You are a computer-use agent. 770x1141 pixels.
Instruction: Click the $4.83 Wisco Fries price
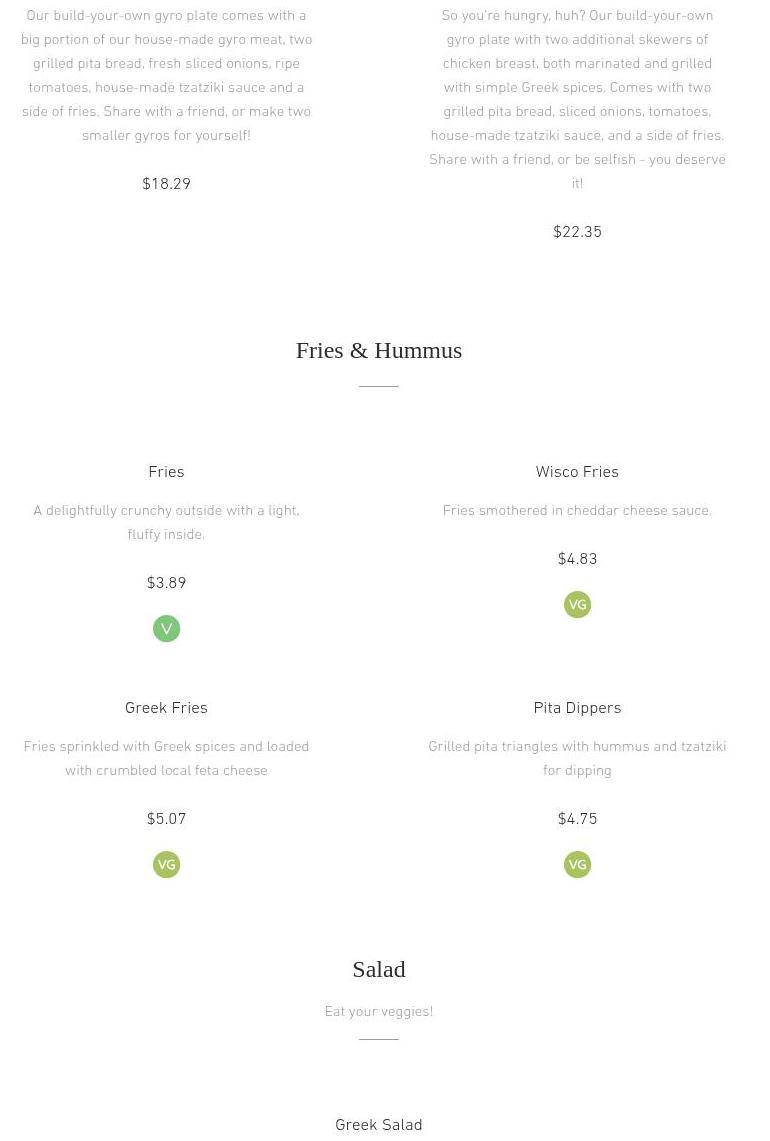click(x=577, y=559)
